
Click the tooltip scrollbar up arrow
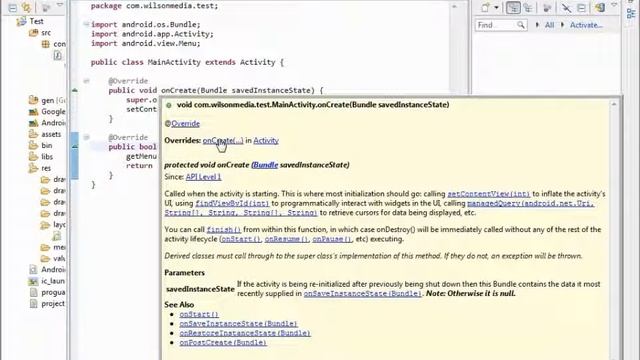point(613,104)
